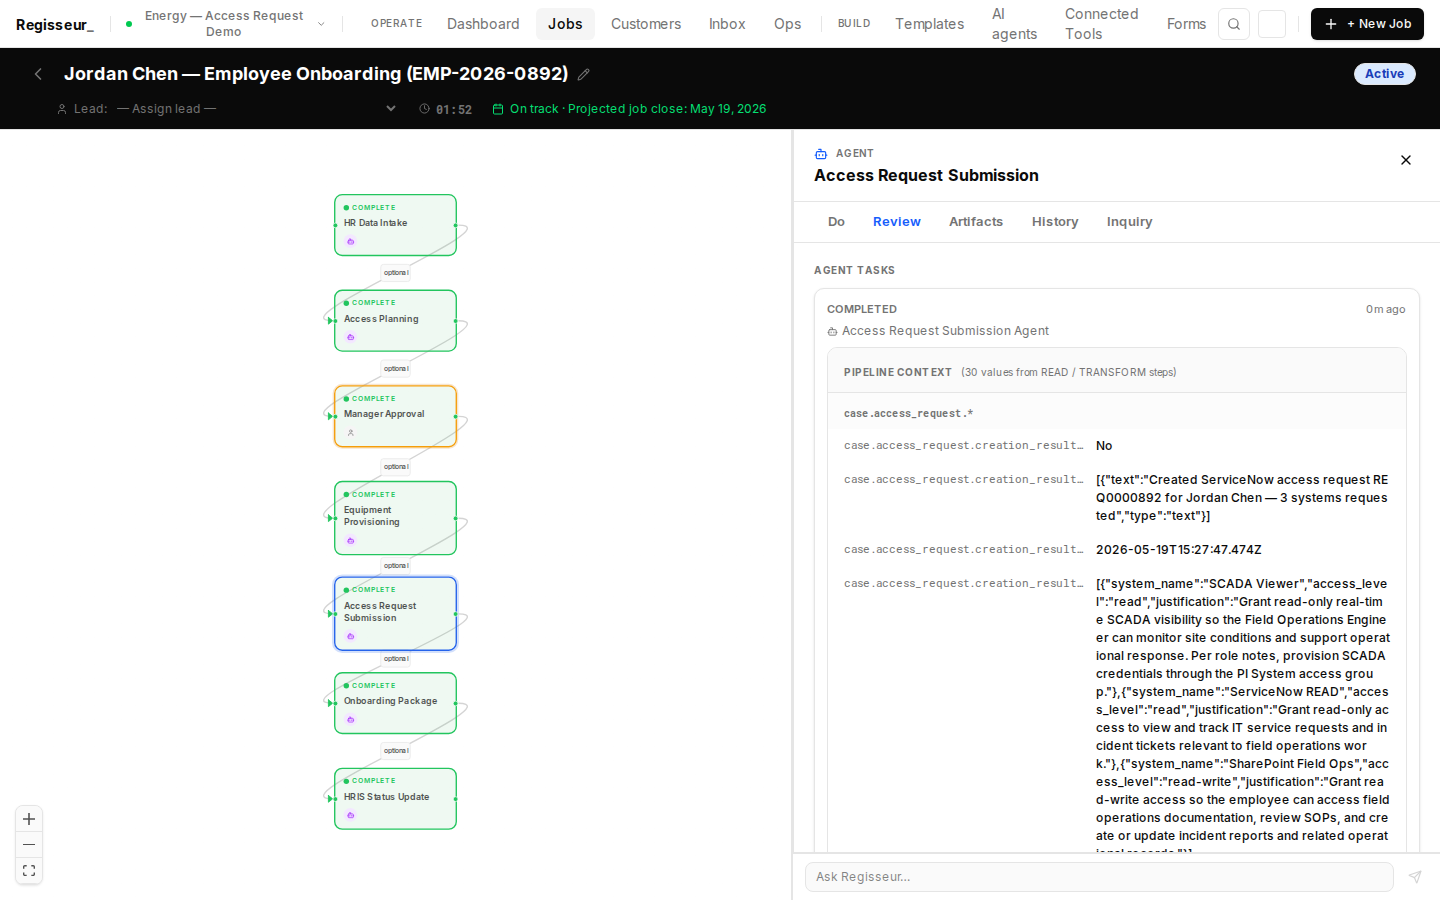The height and width of the screenshot is (900, 1440).
Task: Click the agent icon in HR Data Intake node
Action: point(350,242)
